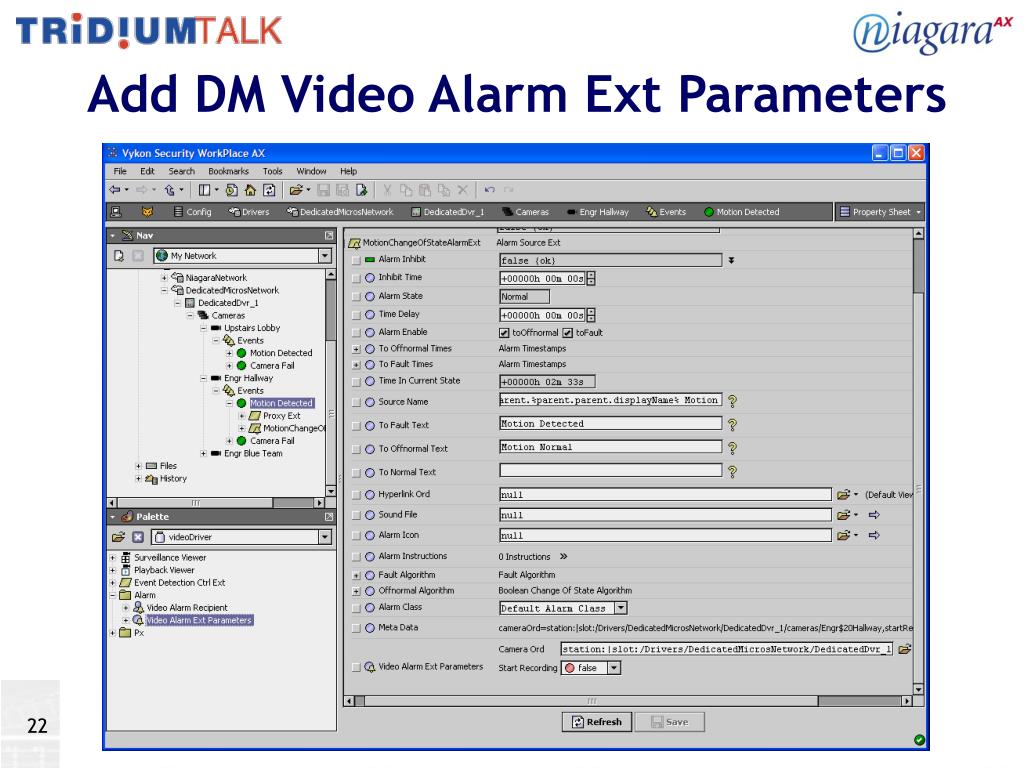Click the property sheet vertical scrollbar
Screen dimensions: 1024x768
click(918, 462)
